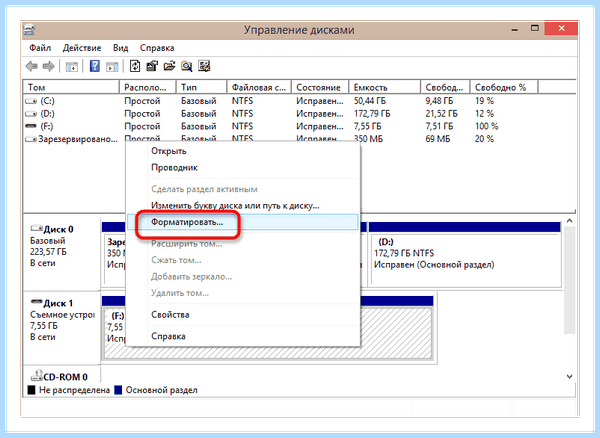Click the drive icon of volume (D:)
This screenshot has height=438, width=600.
31,114
